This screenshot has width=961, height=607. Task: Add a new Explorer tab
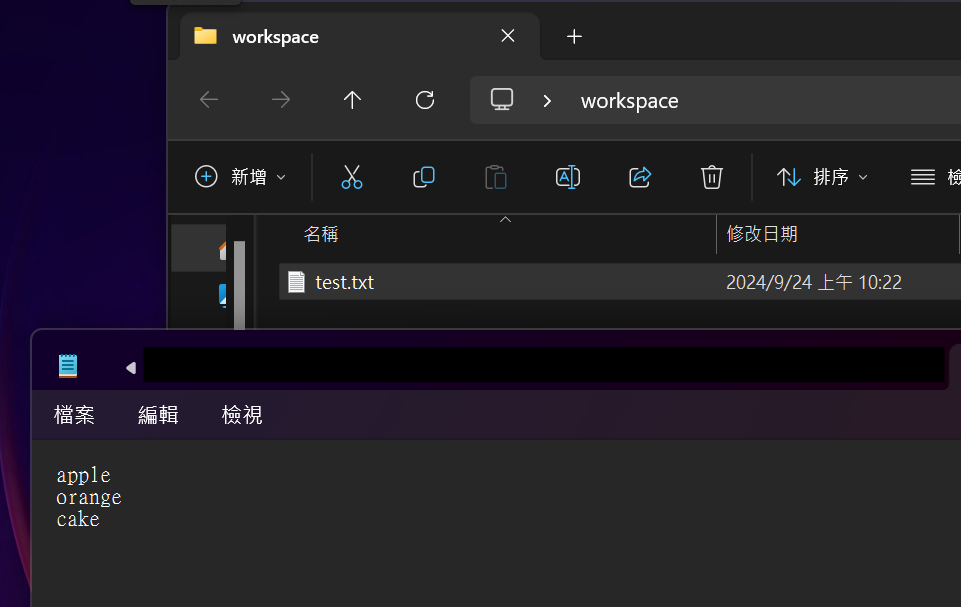coord(574,37)
